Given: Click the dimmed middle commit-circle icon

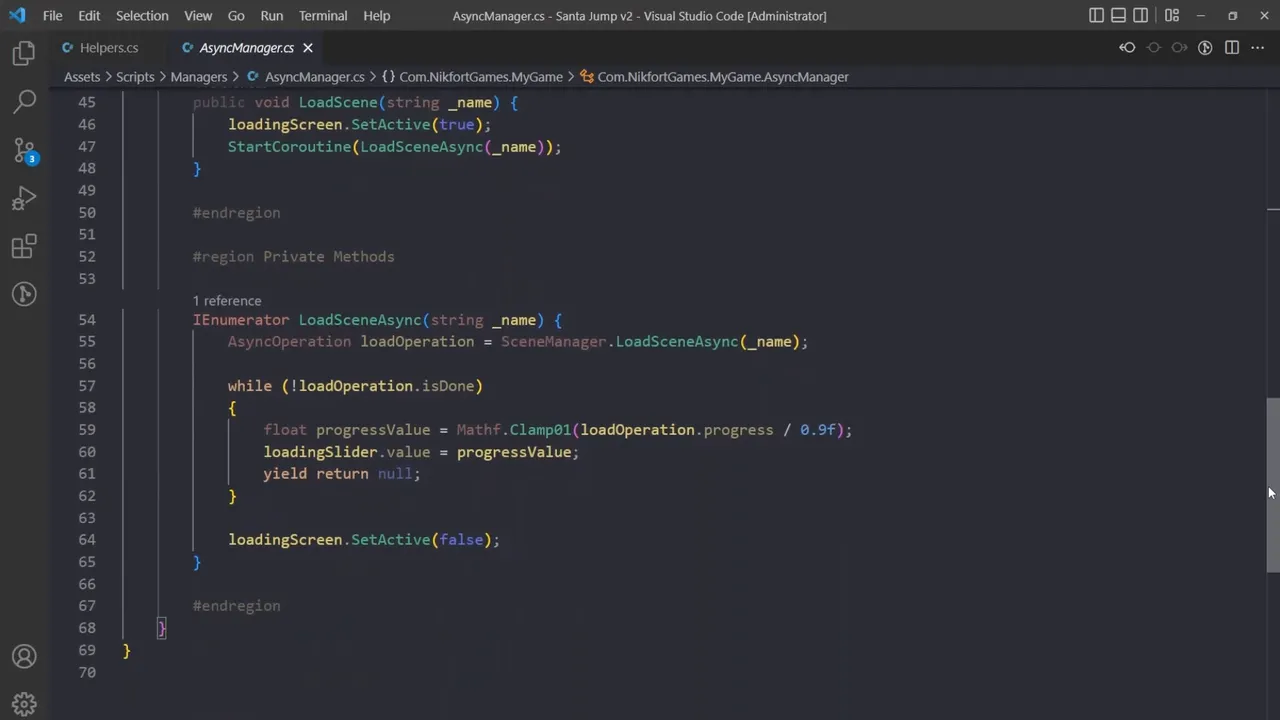Looking at the screenshot, I should (1153, 48).
